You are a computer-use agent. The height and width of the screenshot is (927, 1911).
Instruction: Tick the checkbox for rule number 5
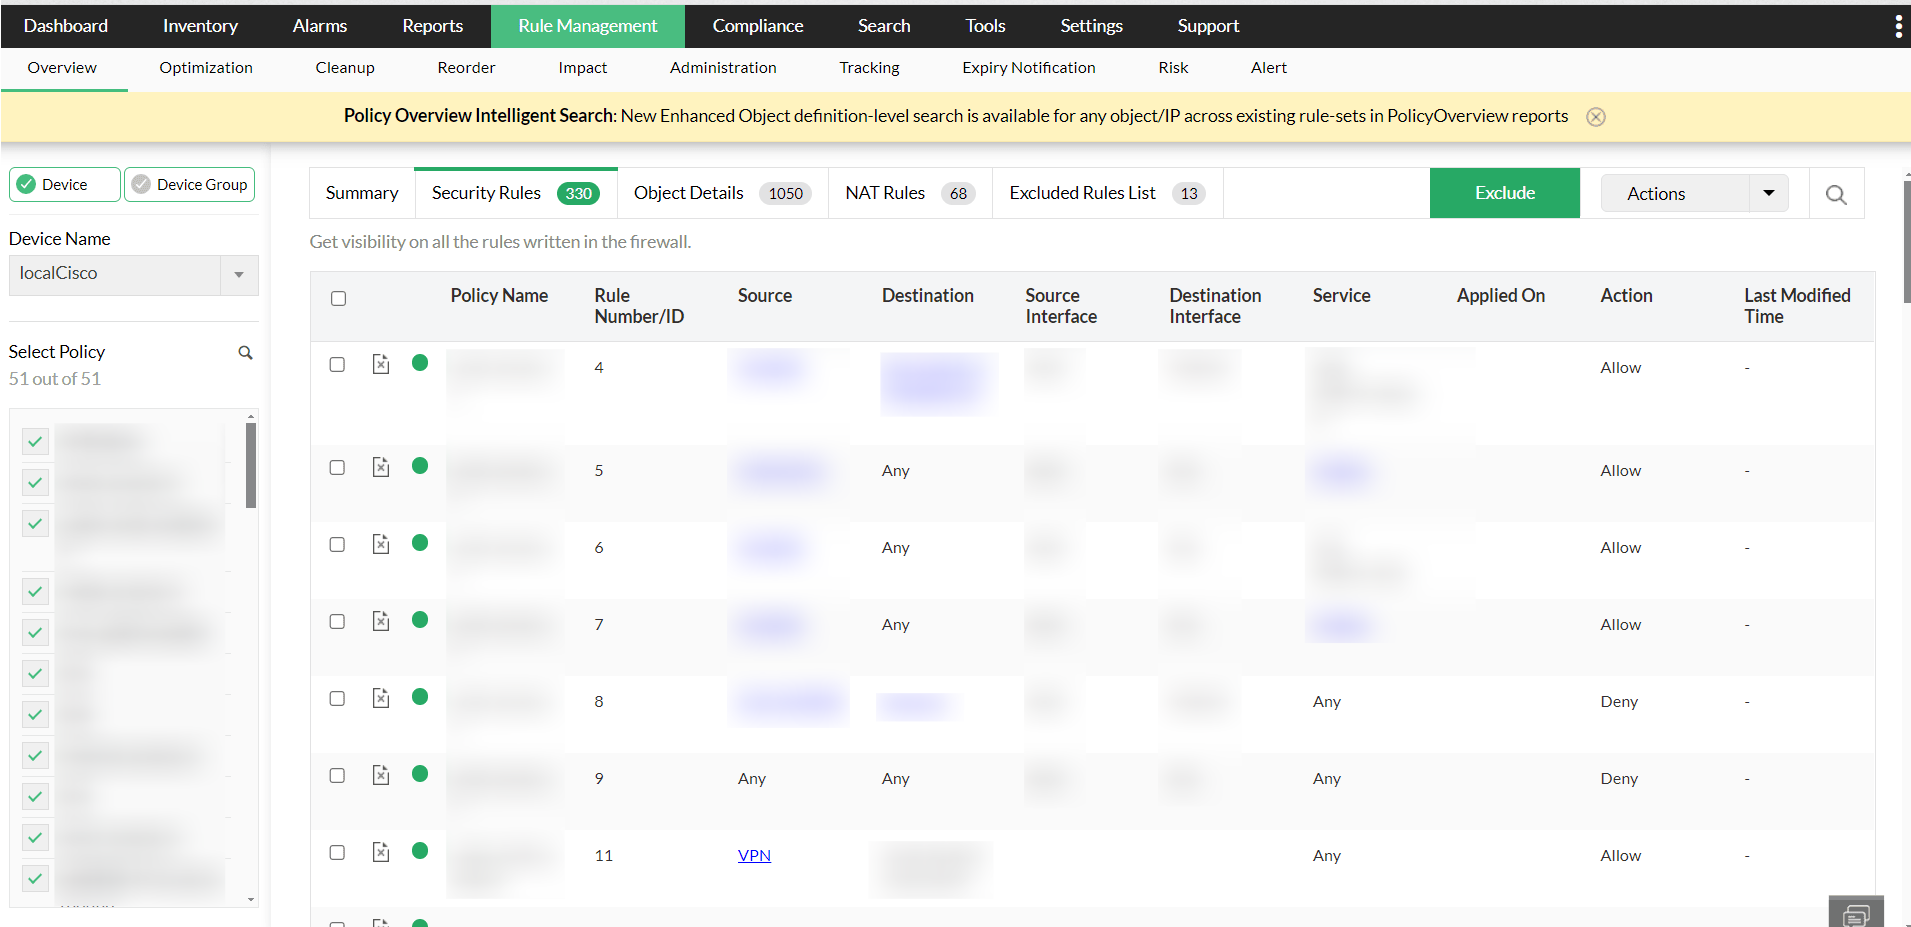[x=338, y=468]
